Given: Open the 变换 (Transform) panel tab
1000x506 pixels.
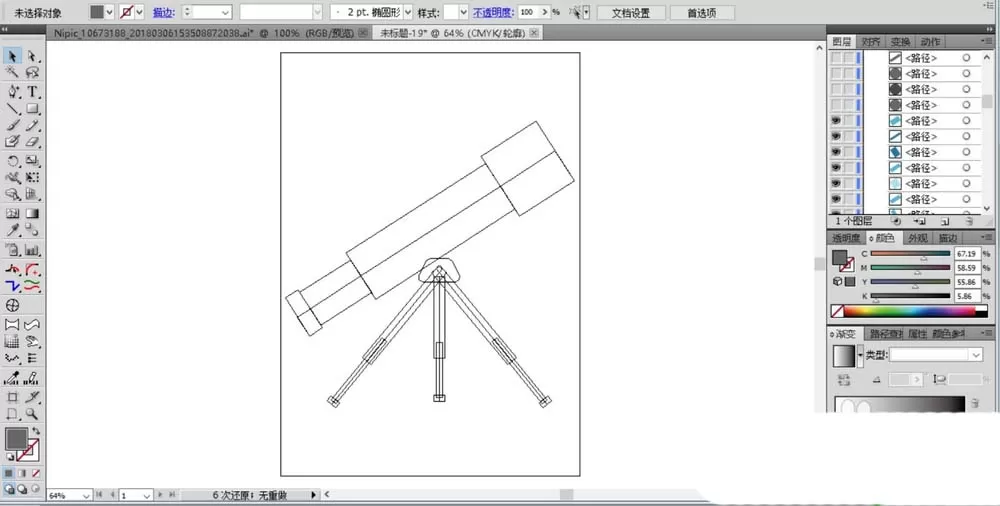Looking at the screenshot, I should coord(901,41).
